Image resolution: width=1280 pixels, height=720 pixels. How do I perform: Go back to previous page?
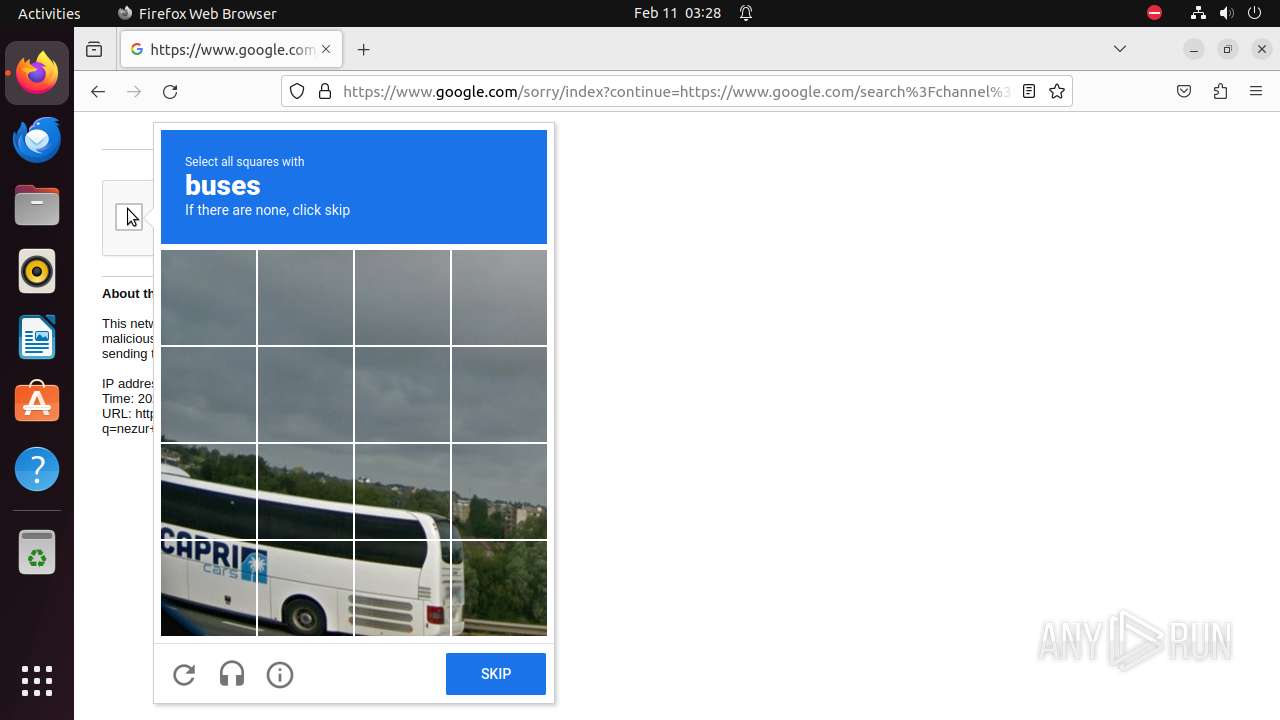pyautogui.click(x=97, y=91)
